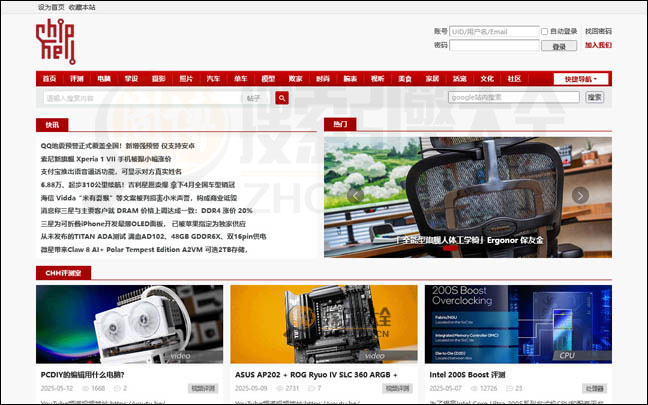
Task: Click views eye icon on ASUS AP202 card
Action: click(x=280, y=388)
